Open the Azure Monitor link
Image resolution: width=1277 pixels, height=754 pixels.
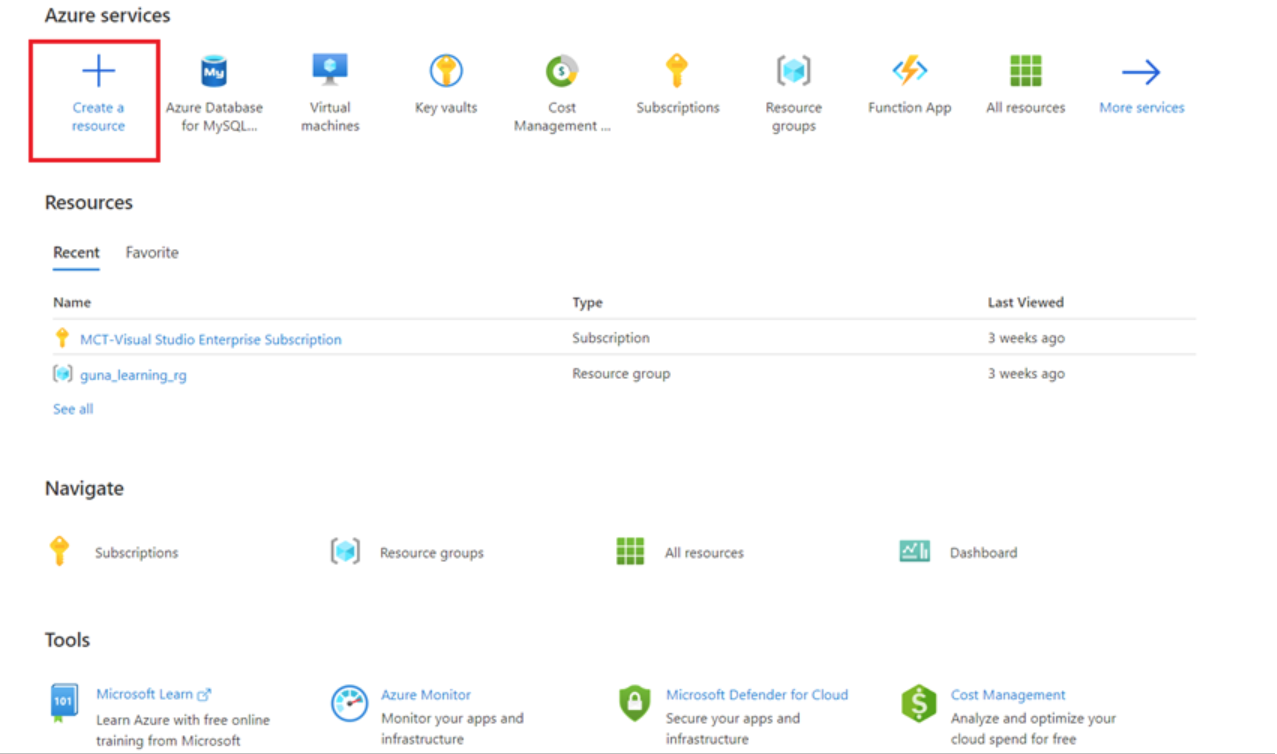tap(426, 694)
